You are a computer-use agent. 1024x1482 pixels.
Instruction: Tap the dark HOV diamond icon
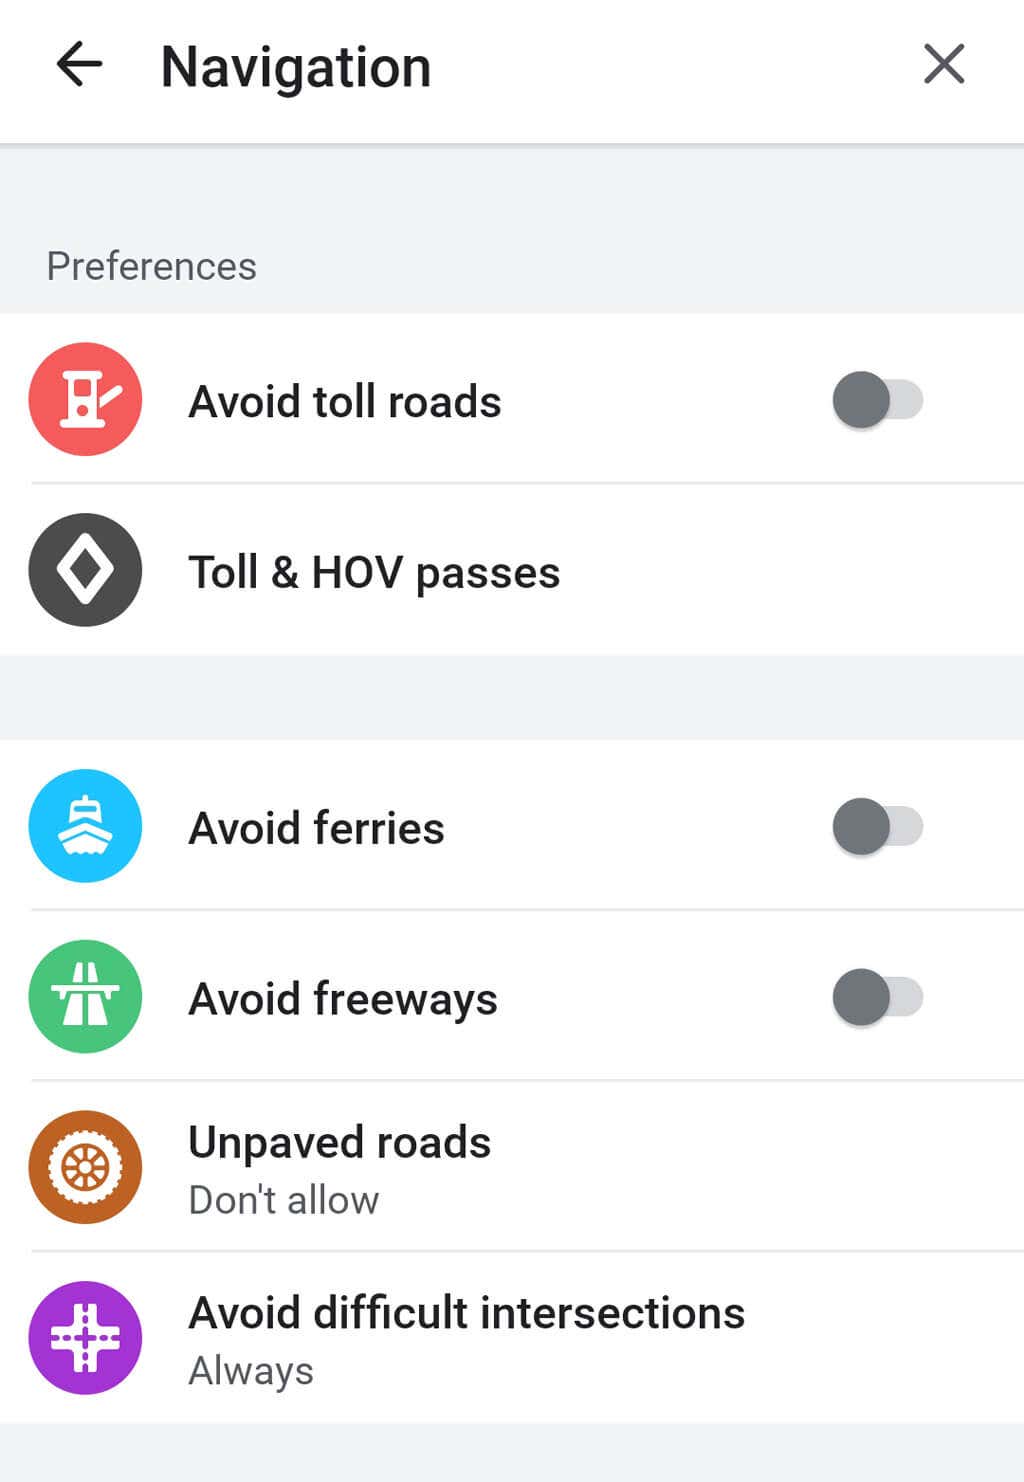tap(85, 570)
